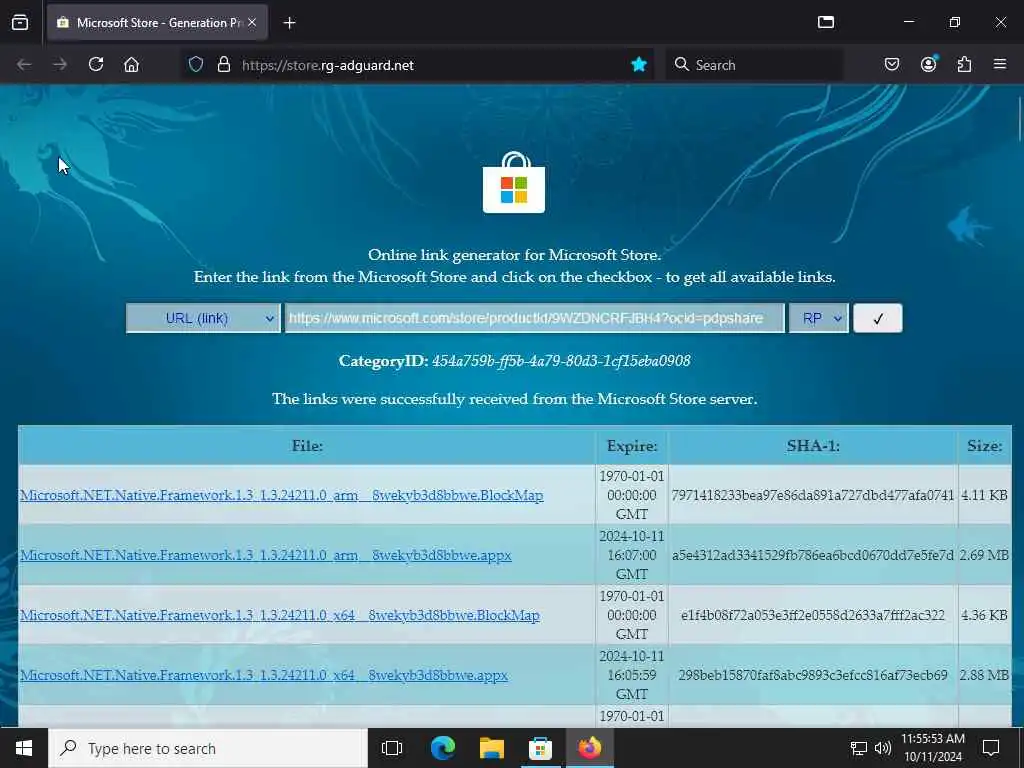The height and width of the screenshot is (768, 1024).
Task: Download the x64 .appx file link
Action: pyautogui.click(x=264, y=675)
